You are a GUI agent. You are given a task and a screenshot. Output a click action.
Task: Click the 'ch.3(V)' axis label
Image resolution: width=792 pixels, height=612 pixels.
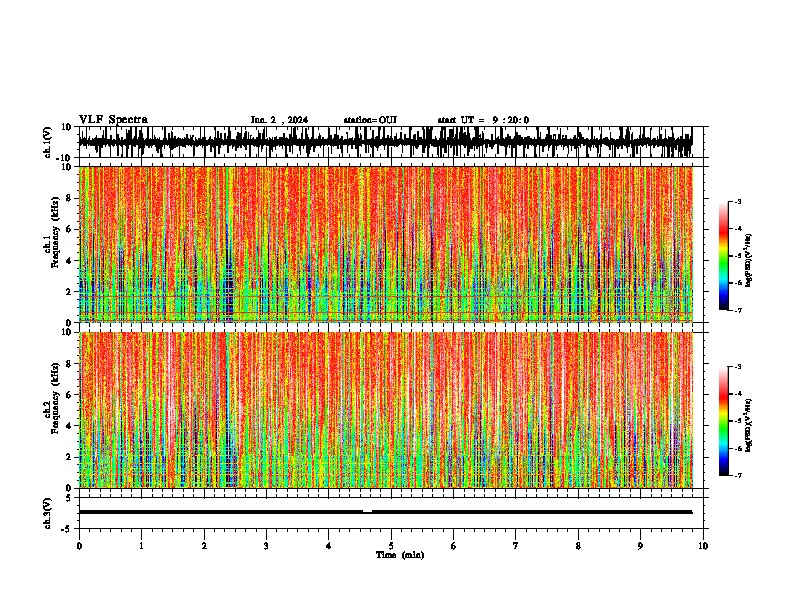click(x=48, y=513)
